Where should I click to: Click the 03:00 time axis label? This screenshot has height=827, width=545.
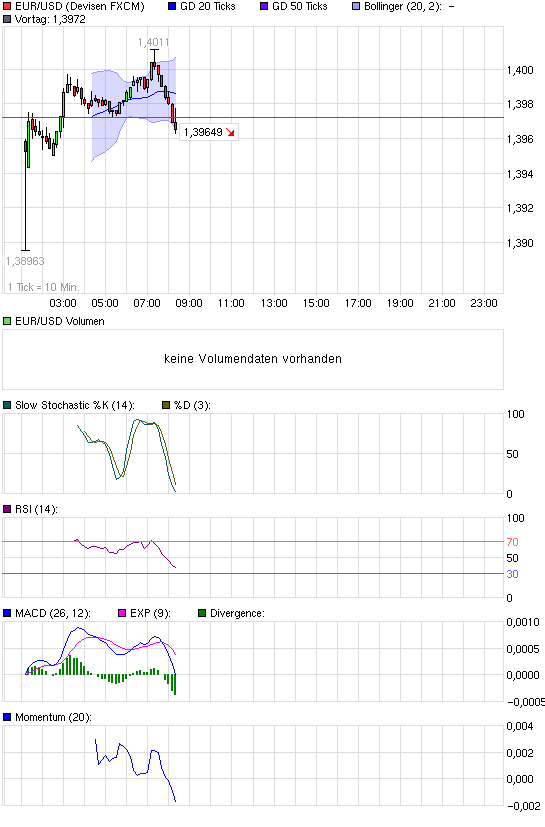pyautogui.click(x=63, y=303)
